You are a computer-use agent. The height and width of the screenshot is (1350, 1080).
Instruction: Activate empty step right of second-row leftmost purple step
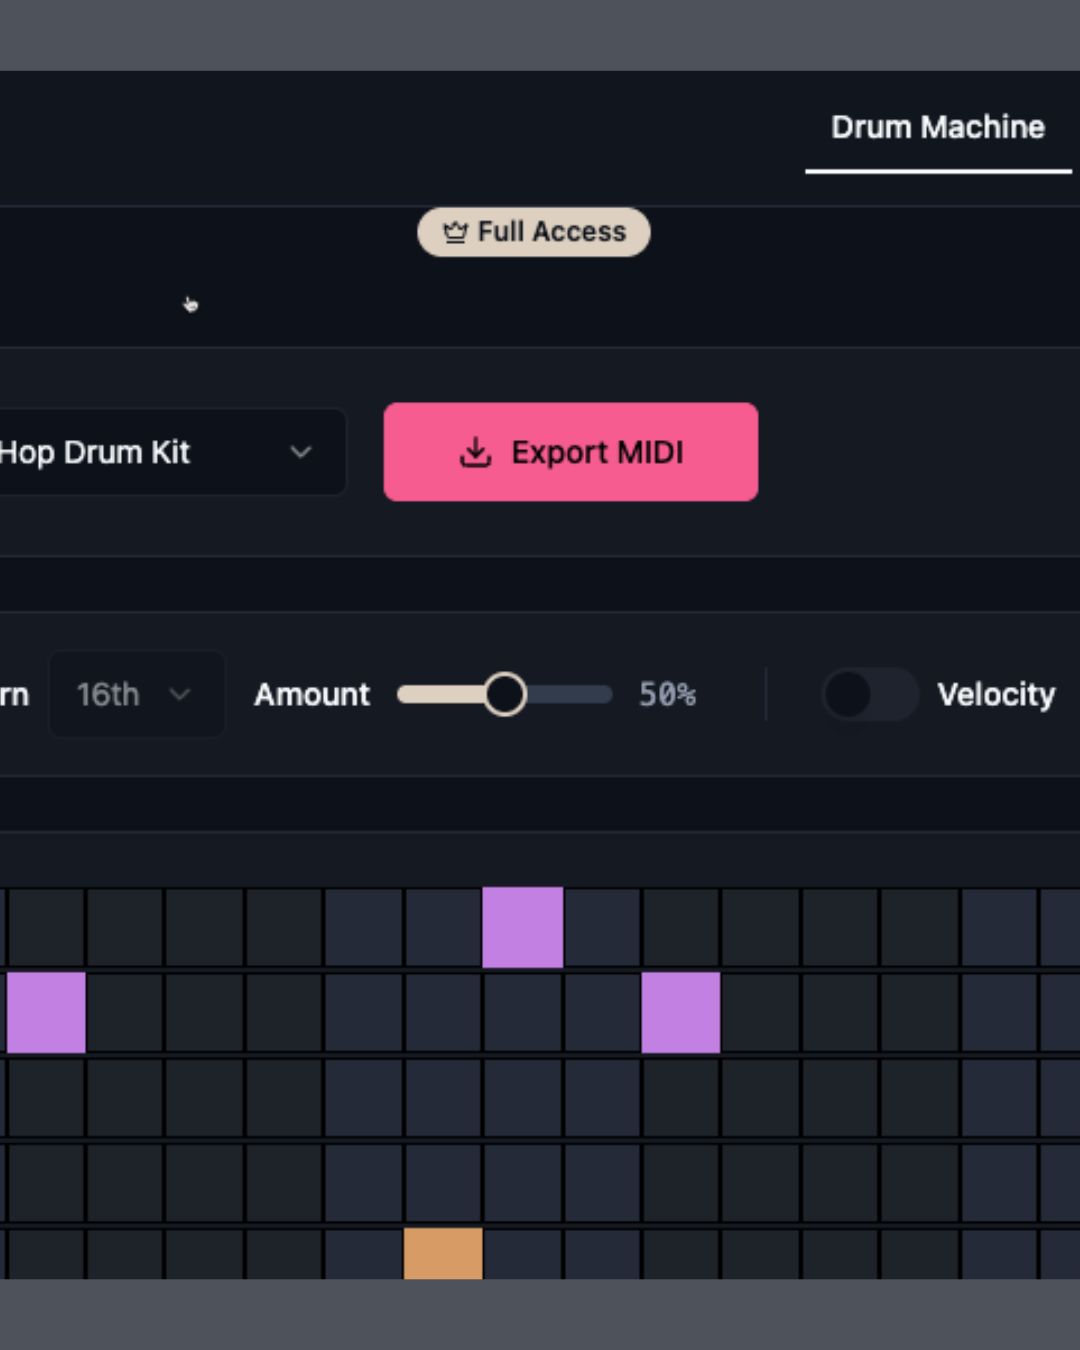pos(125,1012)
